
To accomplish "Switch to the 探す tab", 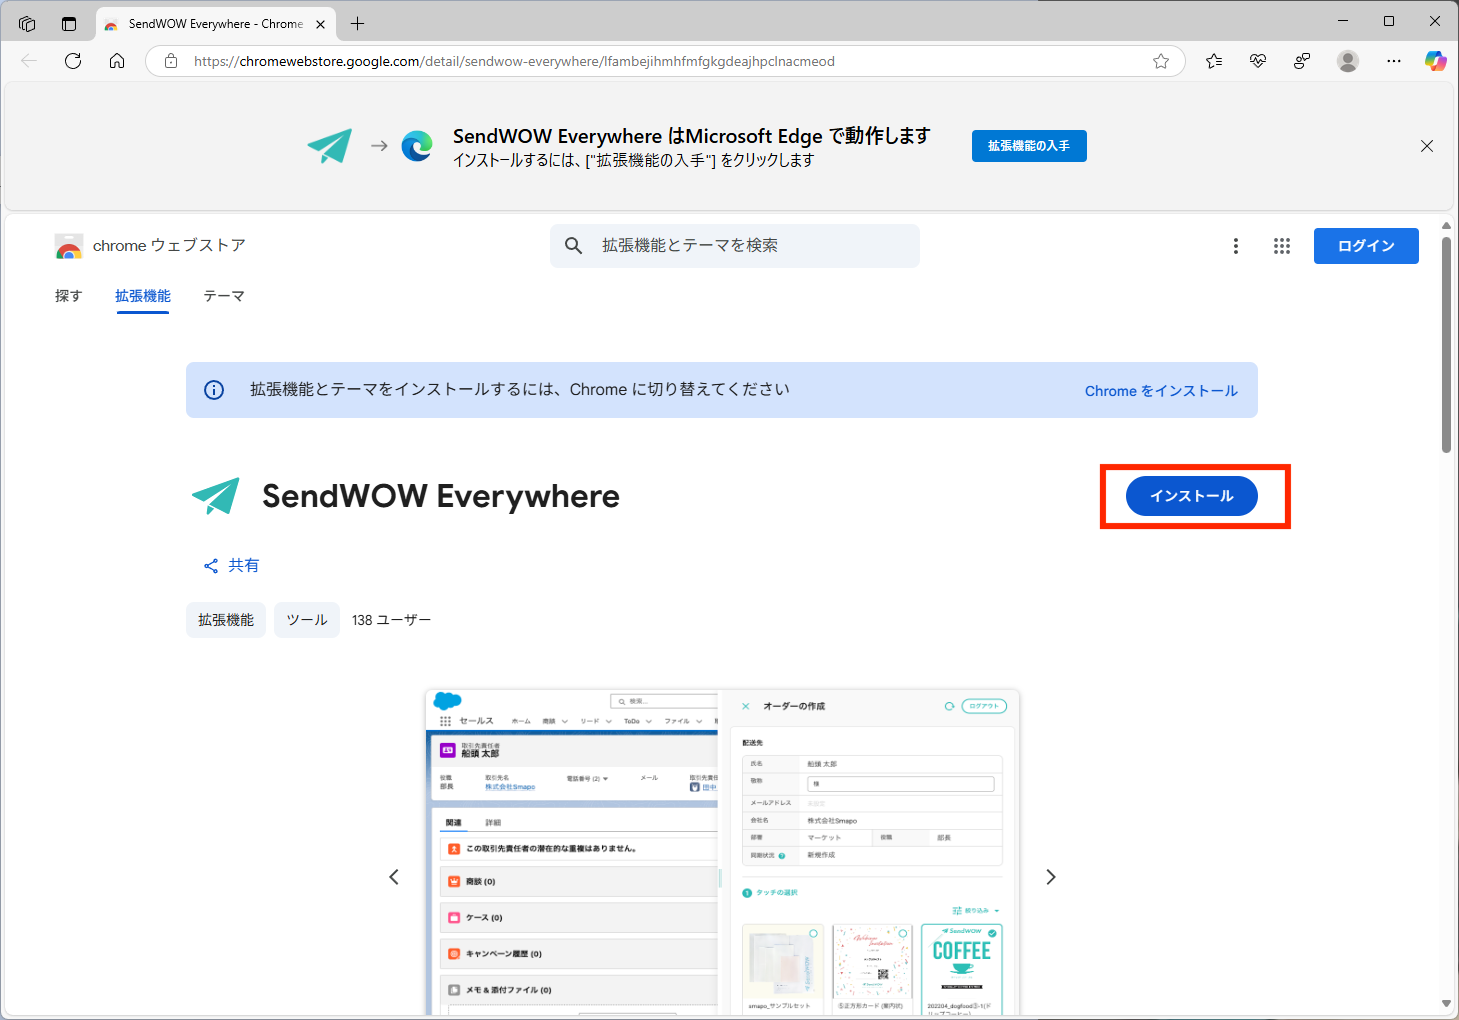I will point(68,296).
